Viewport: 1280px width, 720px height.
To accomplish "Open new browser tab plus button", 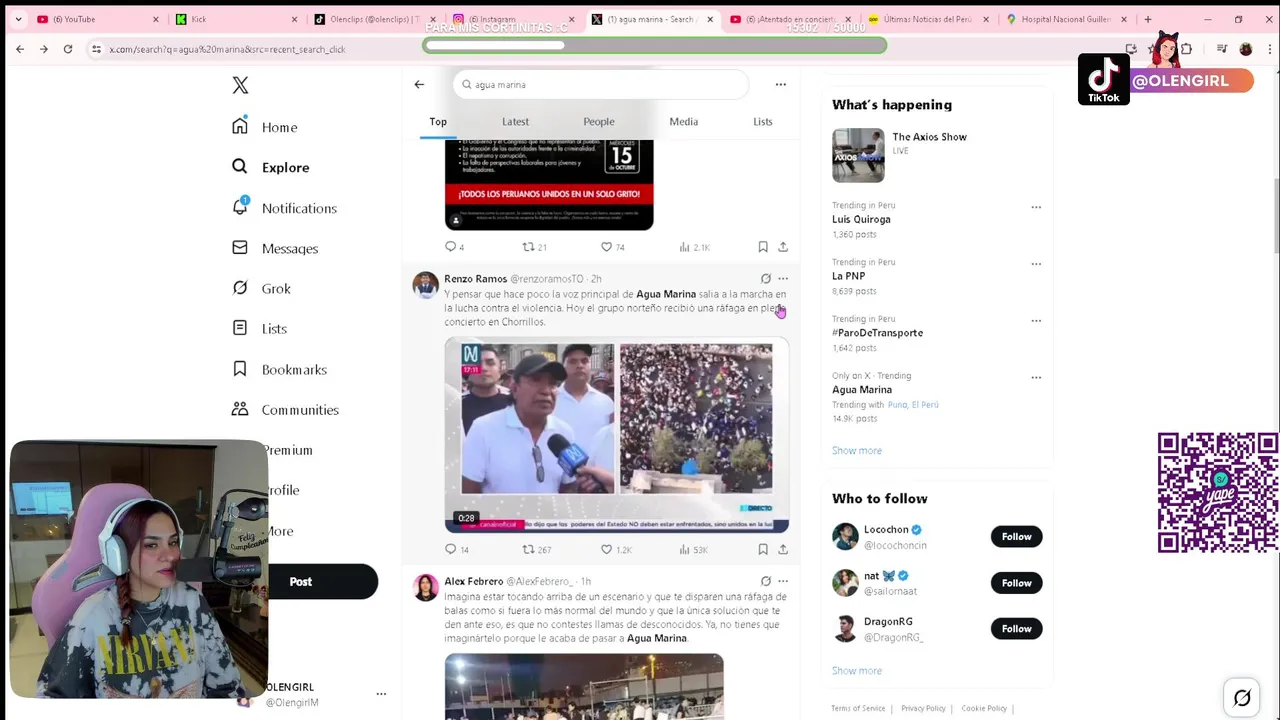I will (1147, 19).
